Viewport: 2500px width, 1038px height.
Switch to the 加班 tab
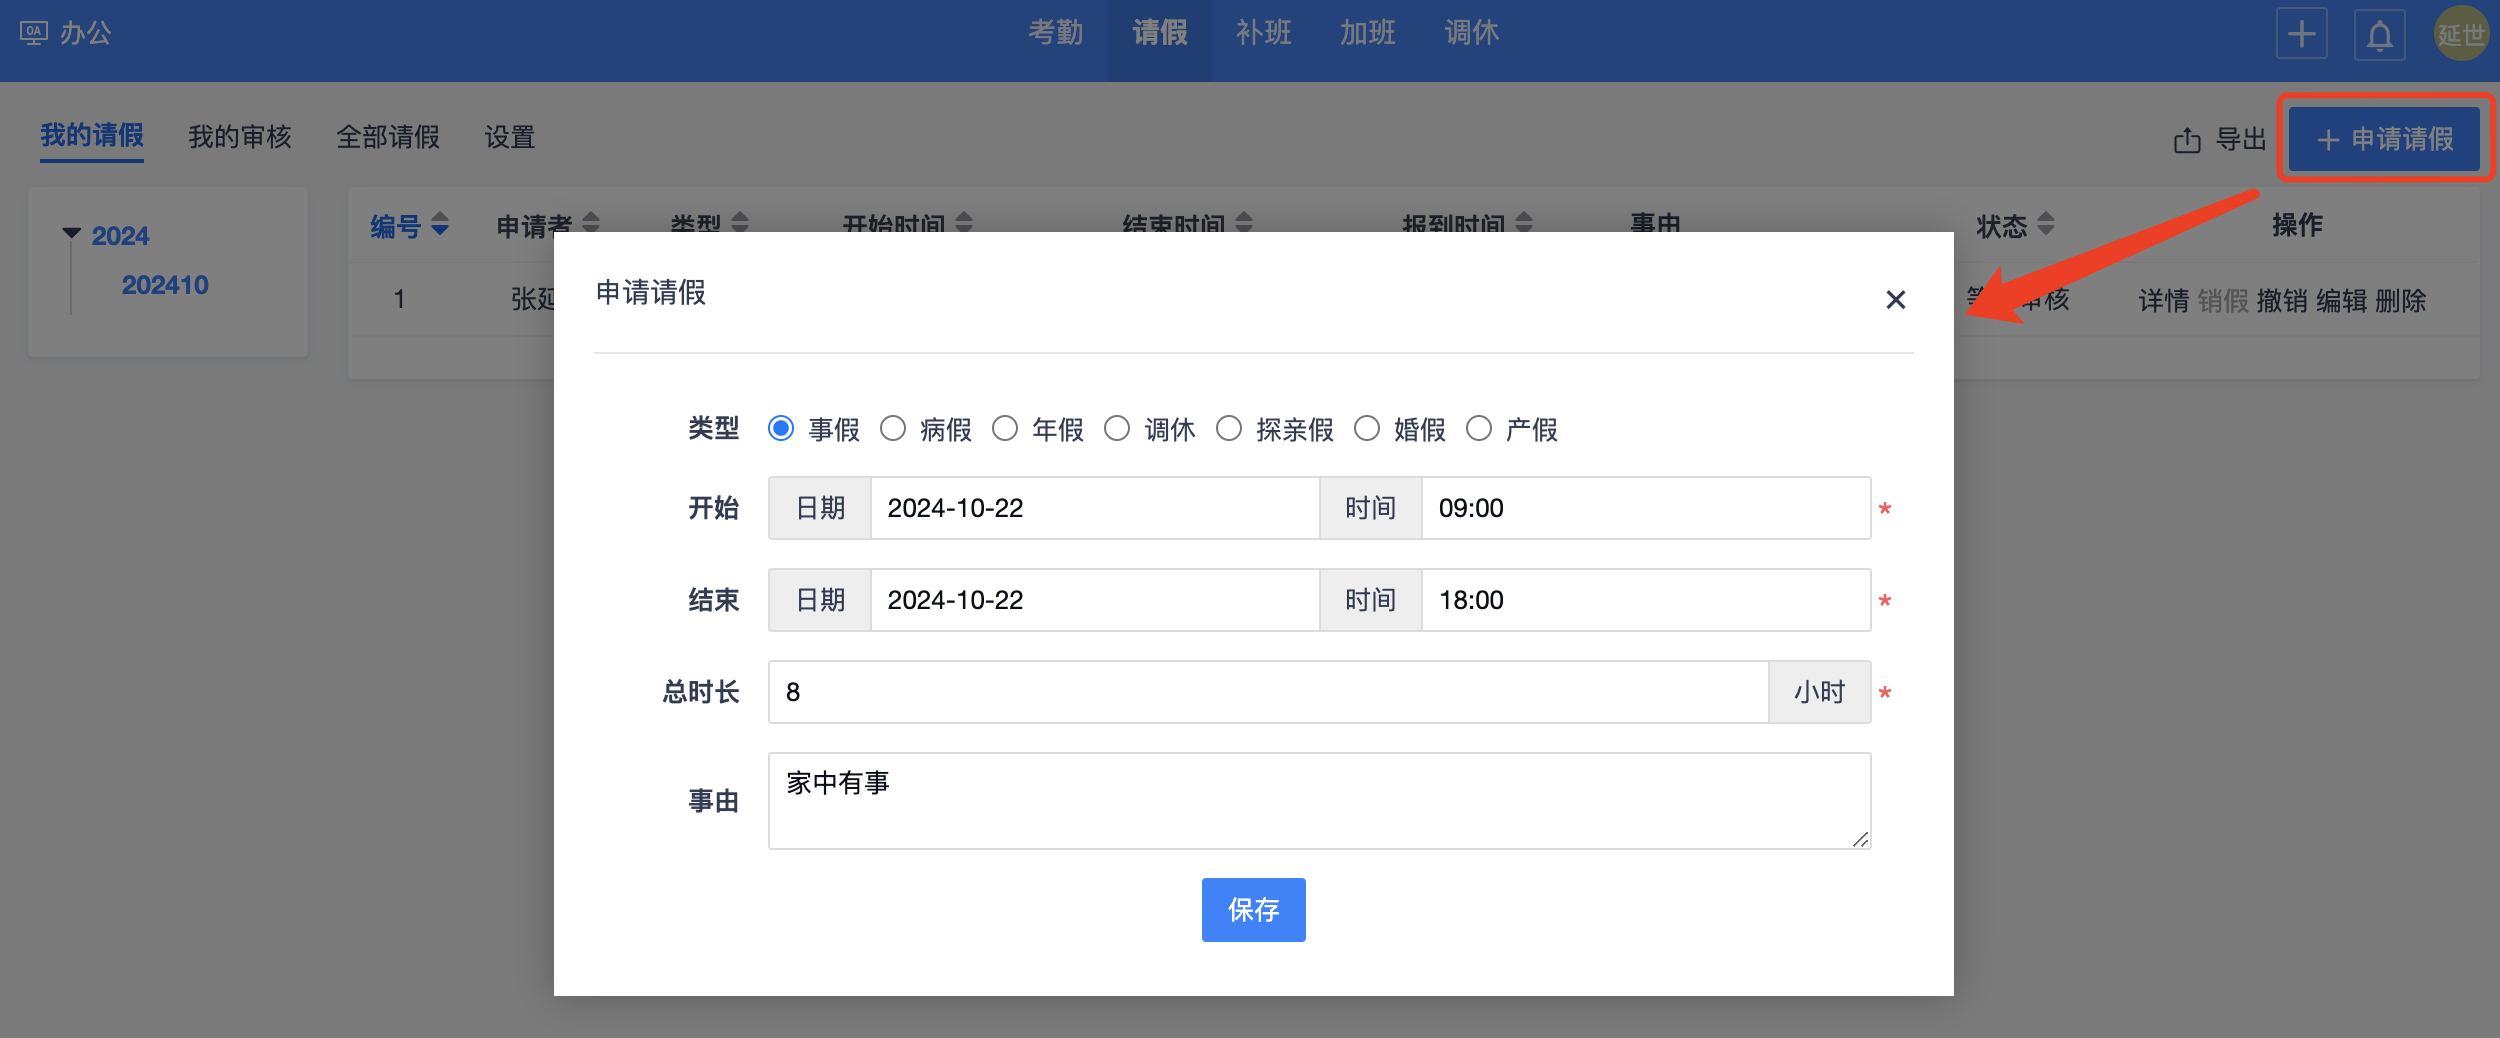(1367, 34)
